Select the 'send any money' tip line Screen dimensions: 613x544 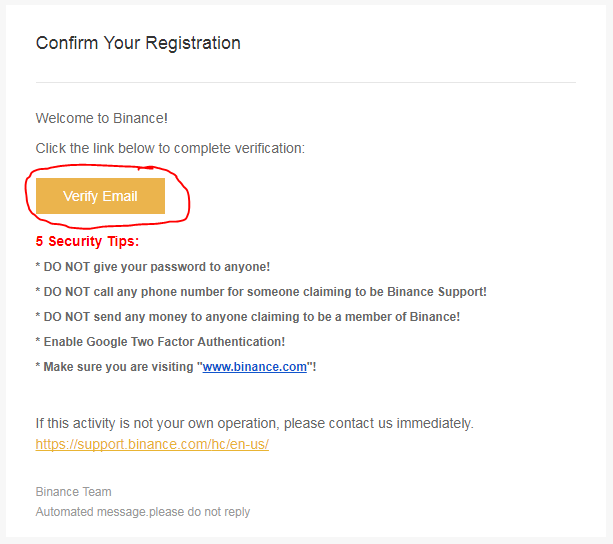click(248, 317)
